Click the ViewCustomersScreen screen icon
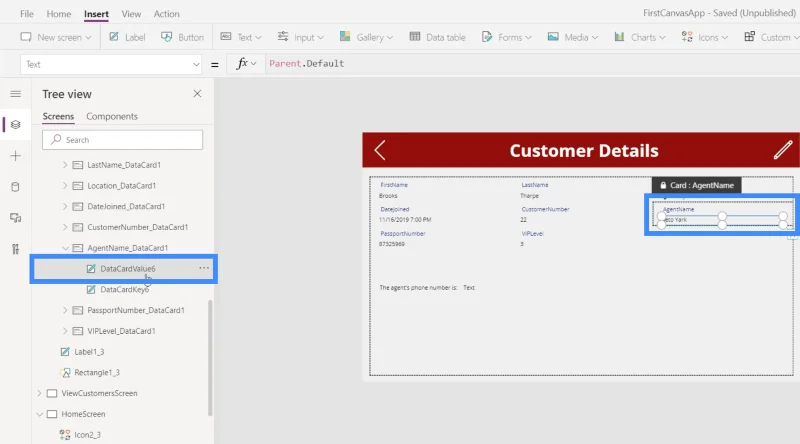 click(x=52, y=393)
